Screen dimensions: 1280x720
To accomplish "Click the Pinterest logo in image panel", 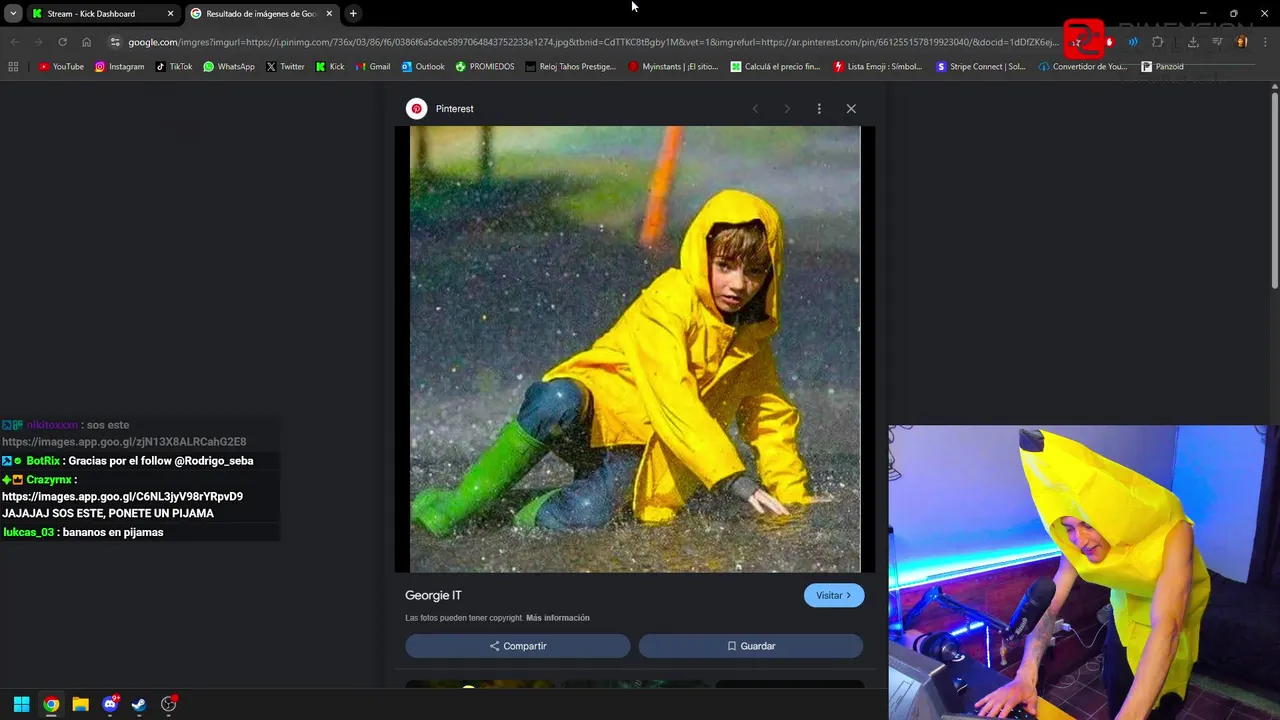I will point(416,109).
